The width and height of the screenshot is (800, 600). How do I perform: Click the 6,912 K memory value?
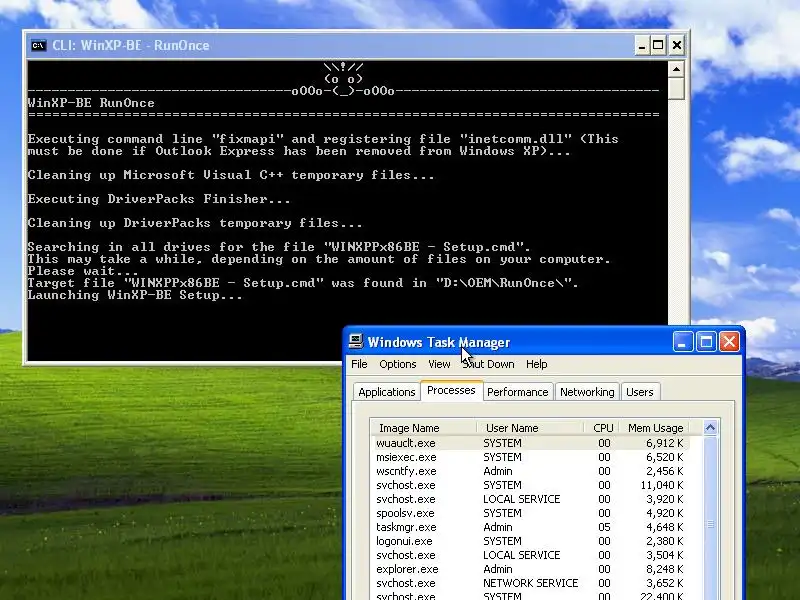tap(662, 443)
